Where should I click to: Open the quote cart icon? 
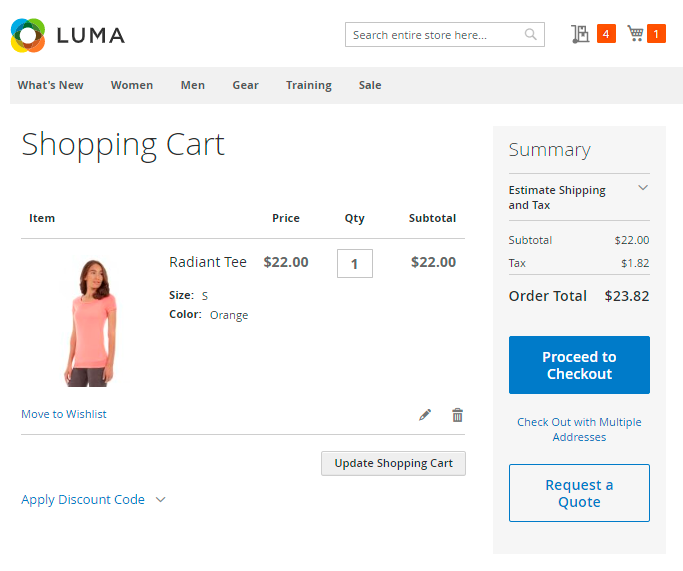580,34
